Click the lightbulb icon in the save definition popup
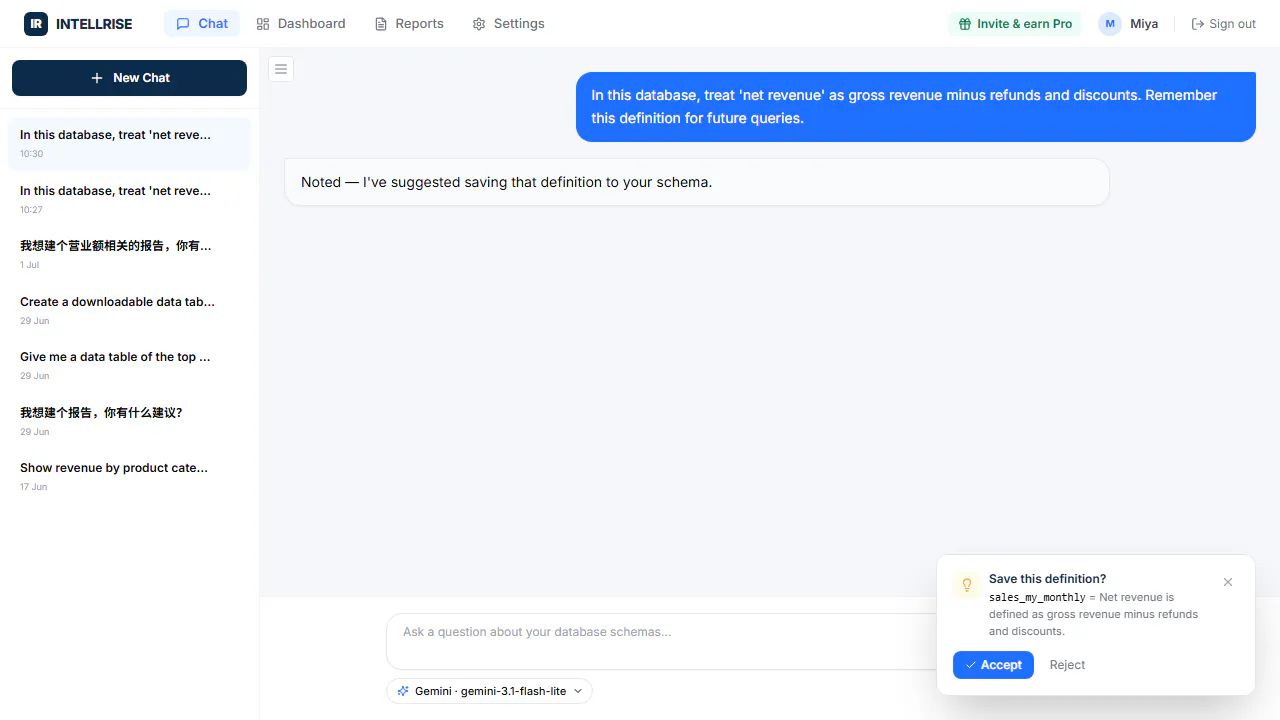 coord(967,585)
